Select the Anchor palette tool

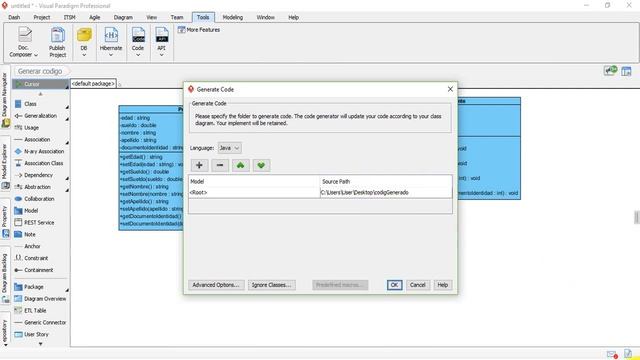point(32,246)
